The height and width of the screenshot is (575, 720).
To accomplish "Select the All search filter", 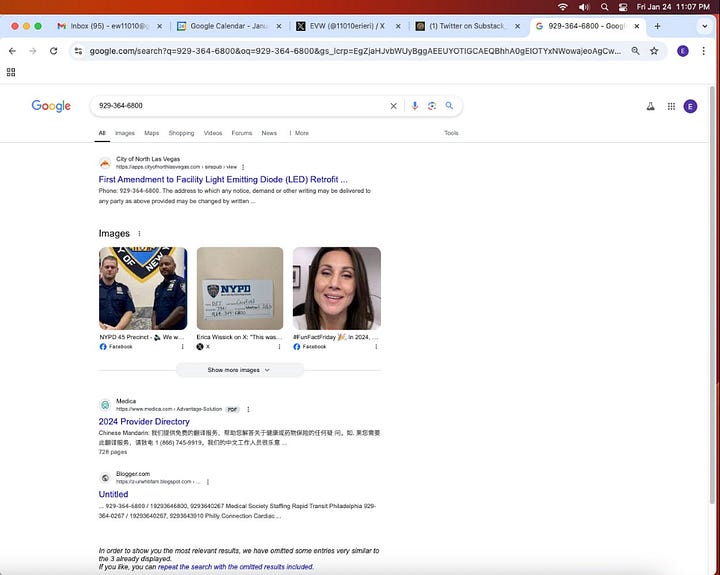I will 102,133.
